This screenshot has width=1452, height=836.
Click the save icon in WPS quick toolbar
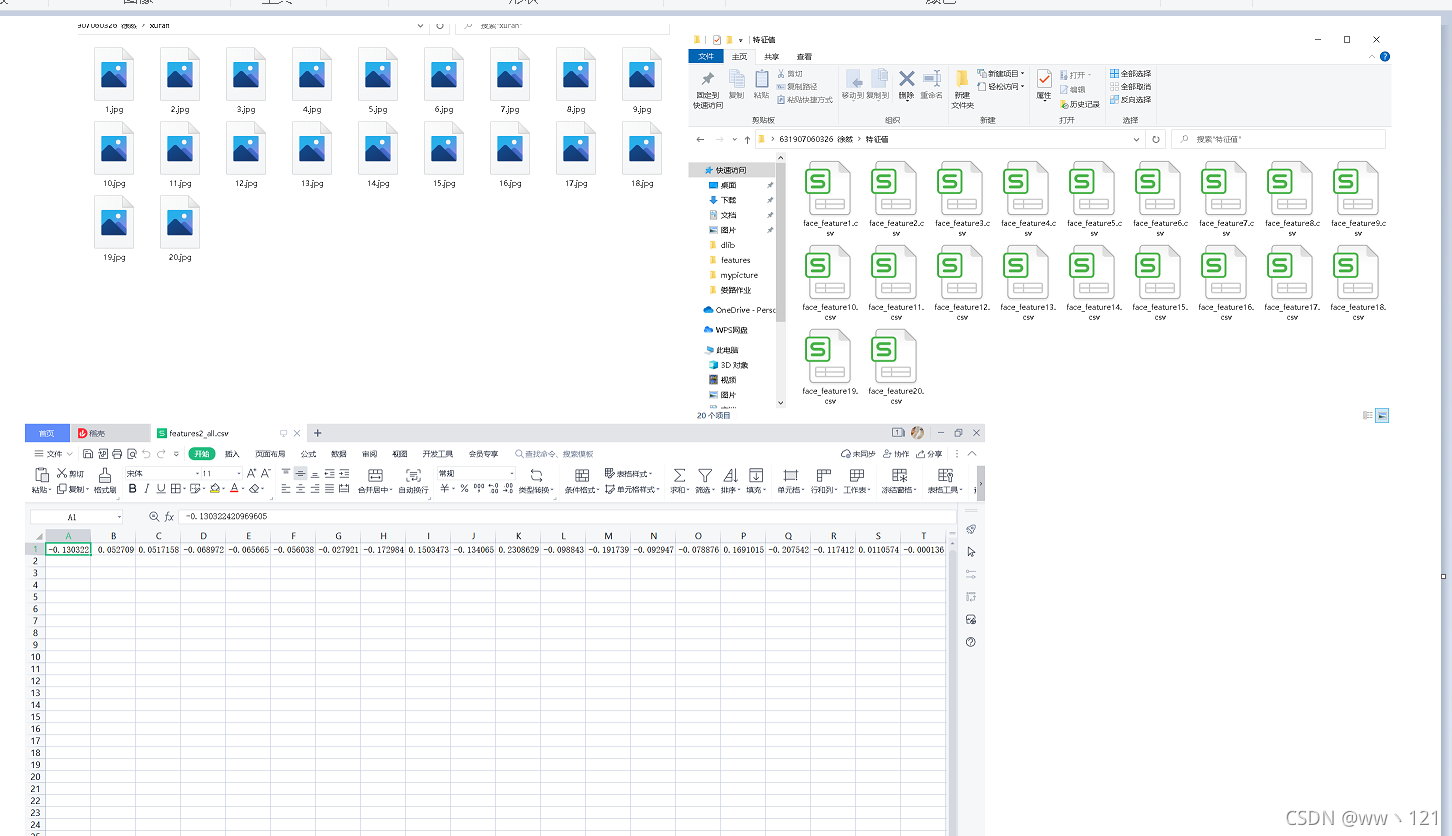[88, 454]
